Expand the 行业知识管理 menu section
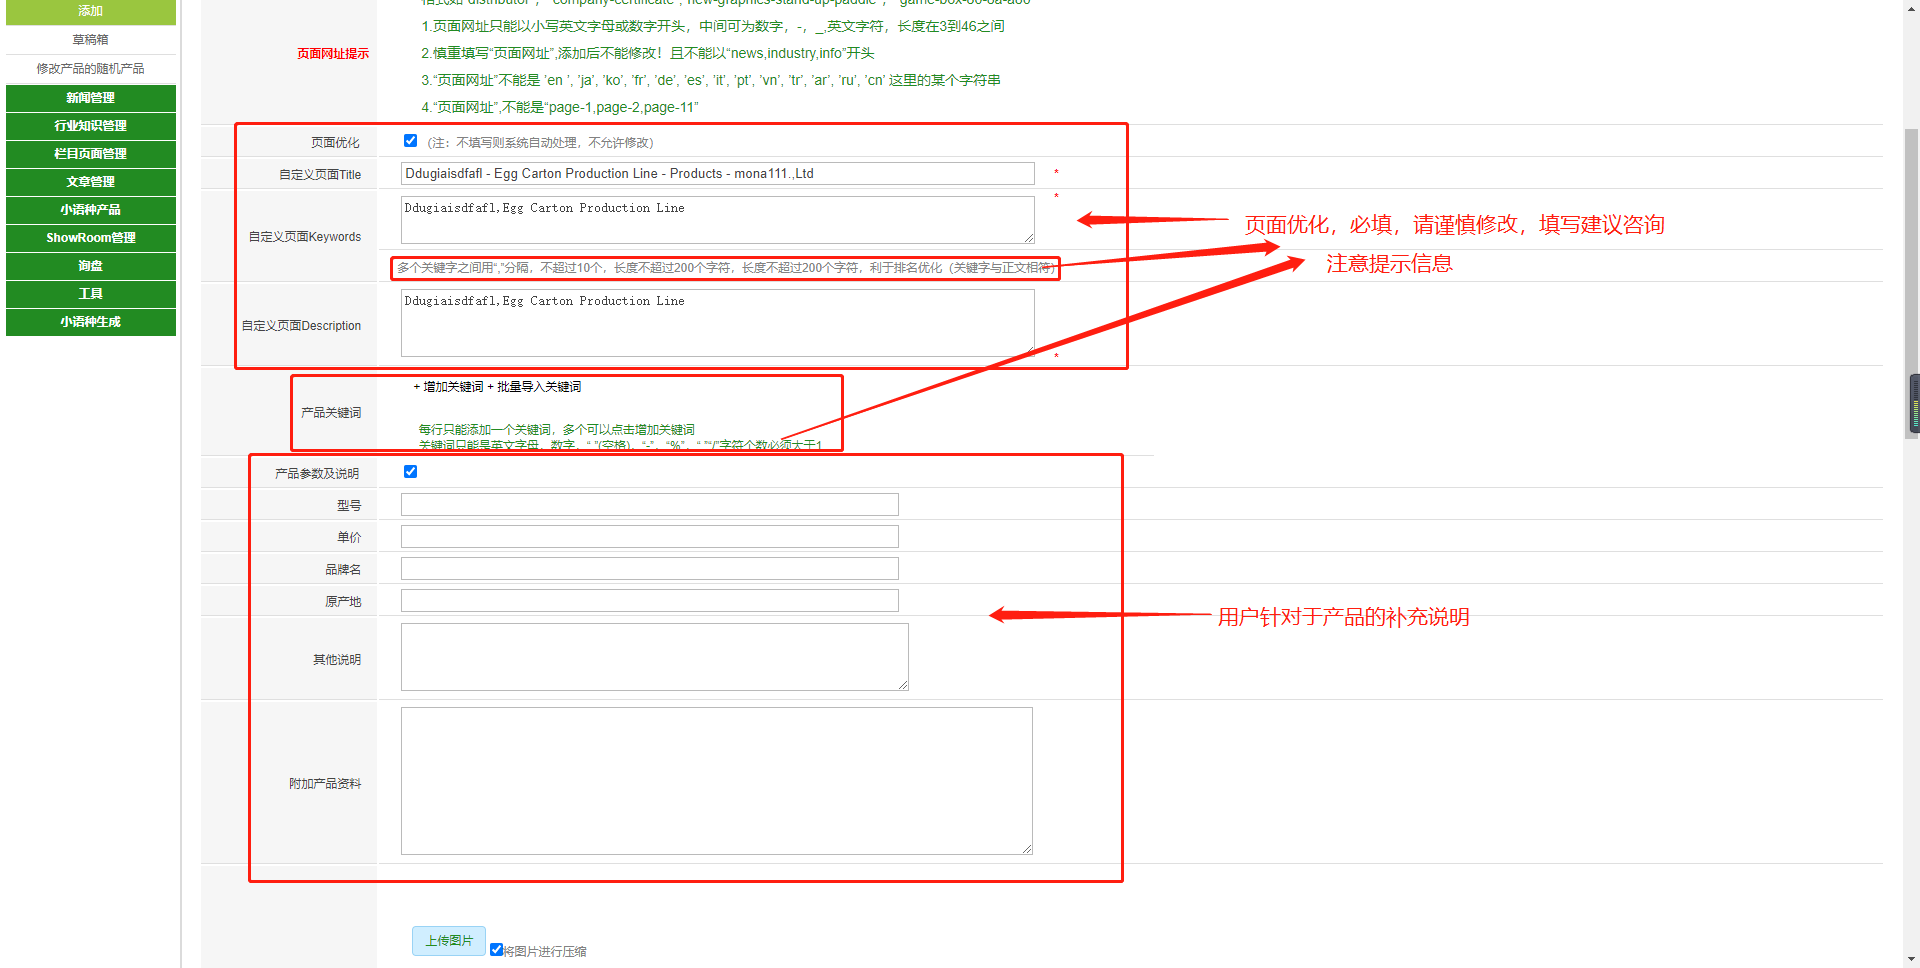 (91, 126)
